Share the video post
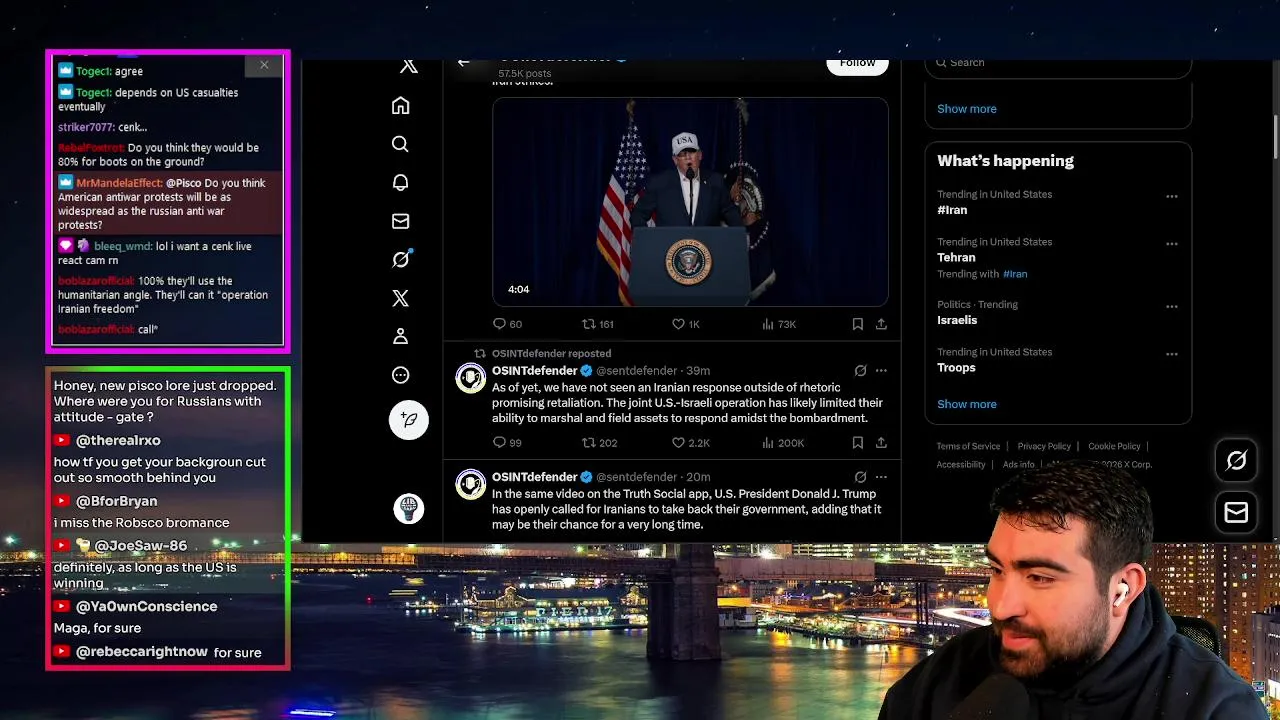This screenshot has height=720, width=1280. pyautogui.click(x=881, y=324)
